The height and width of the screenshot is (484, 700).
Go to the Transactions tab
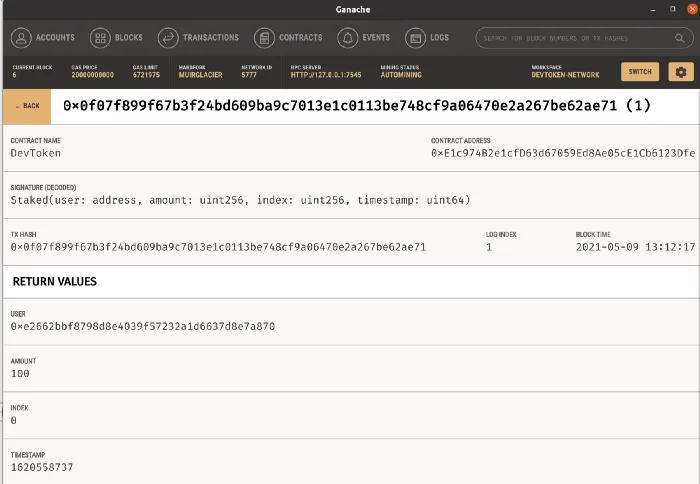point(211,38)
